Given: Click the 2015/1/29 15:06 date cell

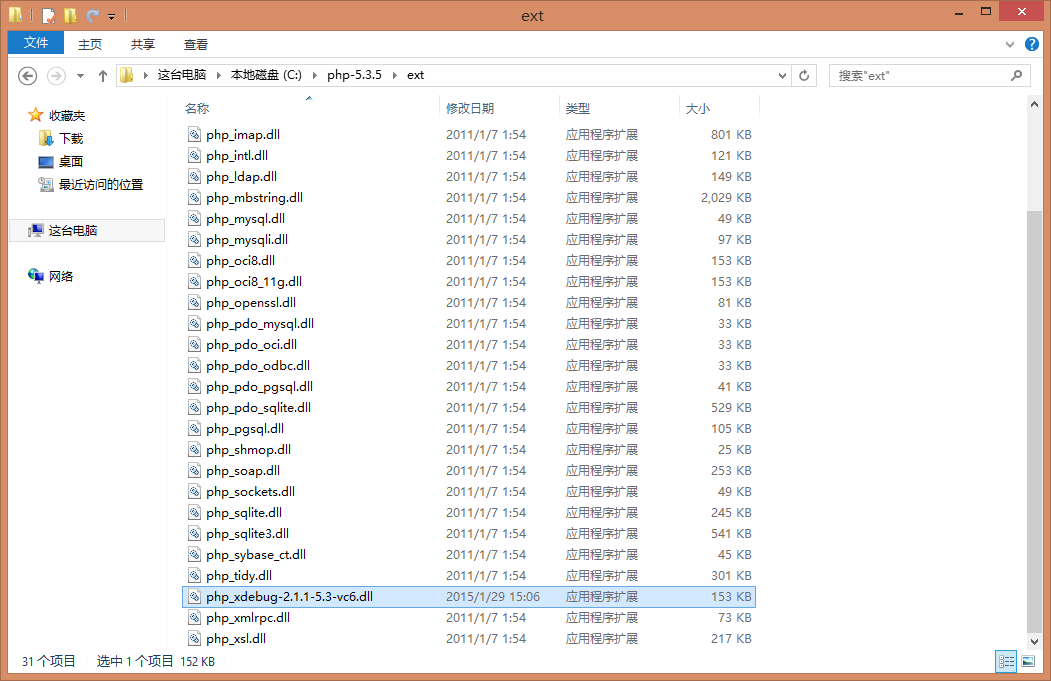Looking at the screenshot, I should [x=493, y=597].
